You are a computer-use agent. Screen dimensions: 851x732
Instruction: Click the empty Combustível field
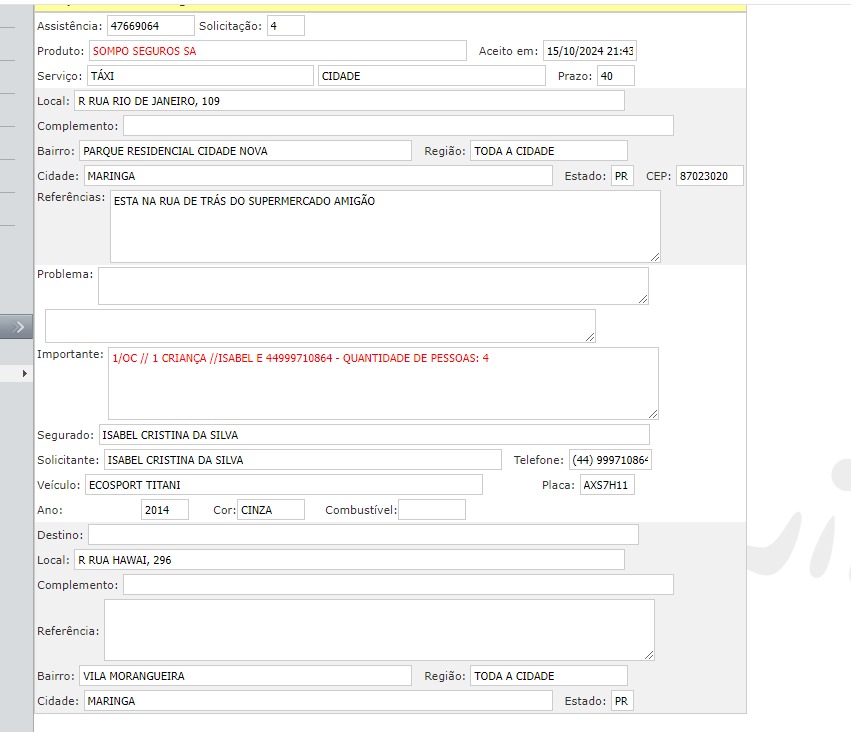(x=432, y=510)
